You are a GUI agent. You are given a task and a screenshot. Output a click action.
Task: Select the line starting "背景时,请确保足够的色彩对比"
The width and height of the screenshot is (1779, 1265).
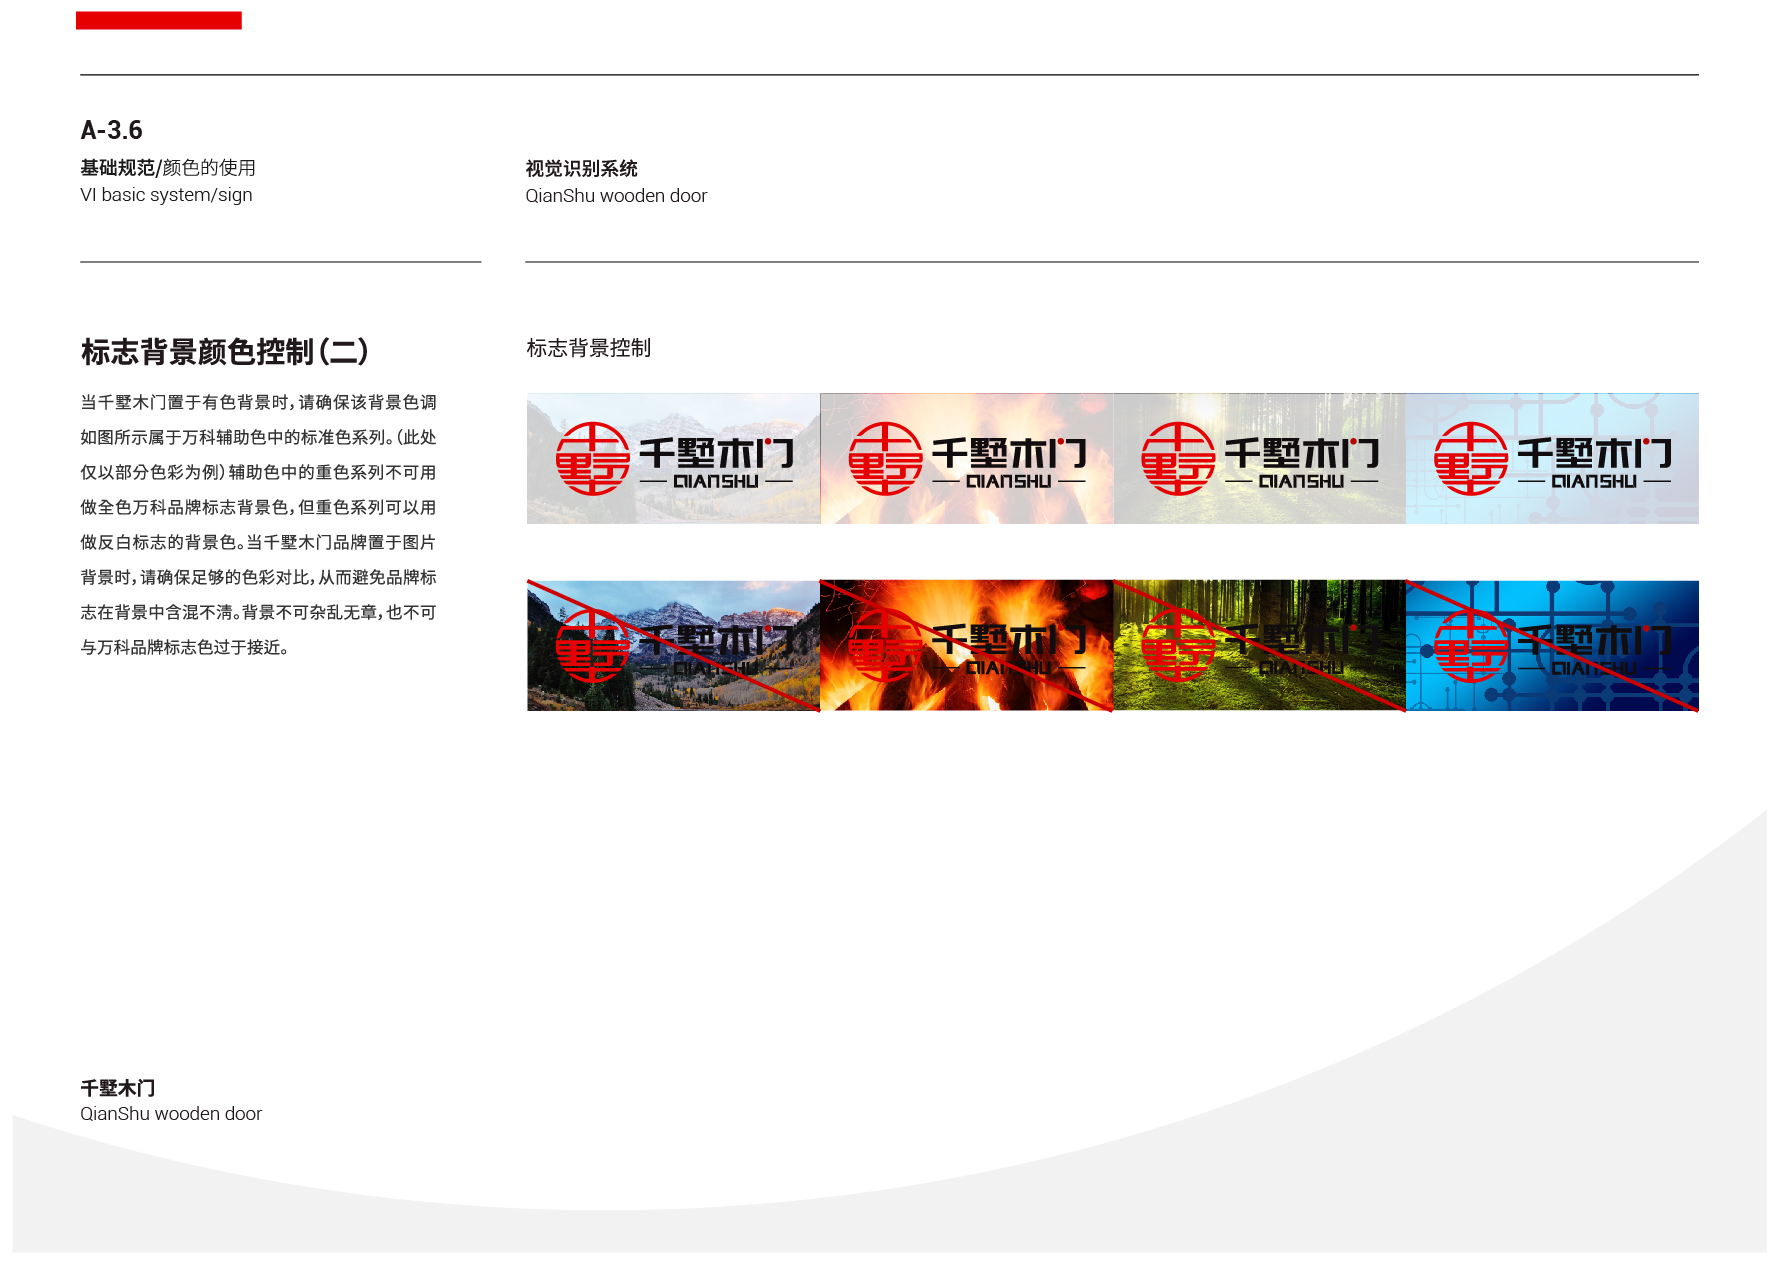point(258,577)
